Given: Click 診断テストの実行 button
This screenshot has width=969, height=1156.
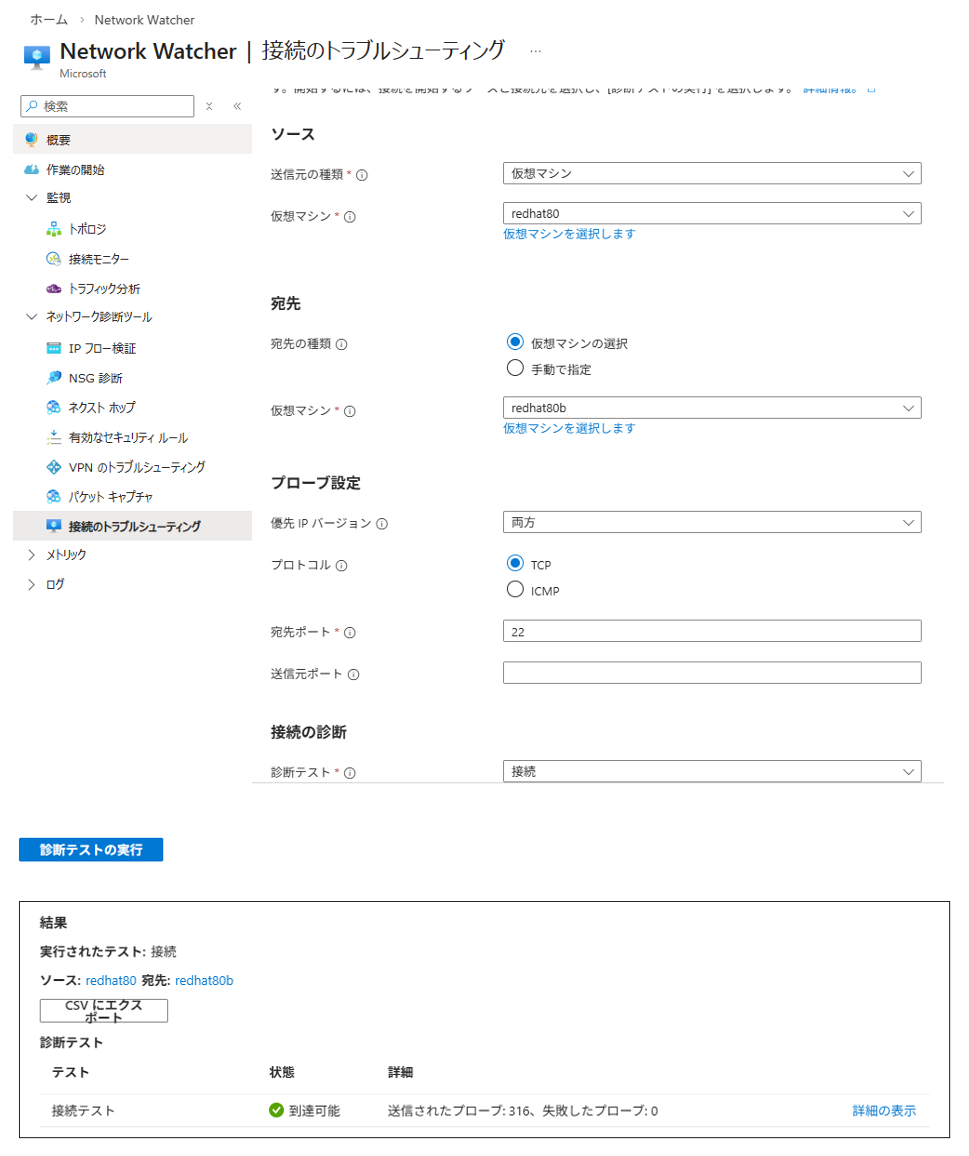Looking at the screenshot, I should point(91,849).
